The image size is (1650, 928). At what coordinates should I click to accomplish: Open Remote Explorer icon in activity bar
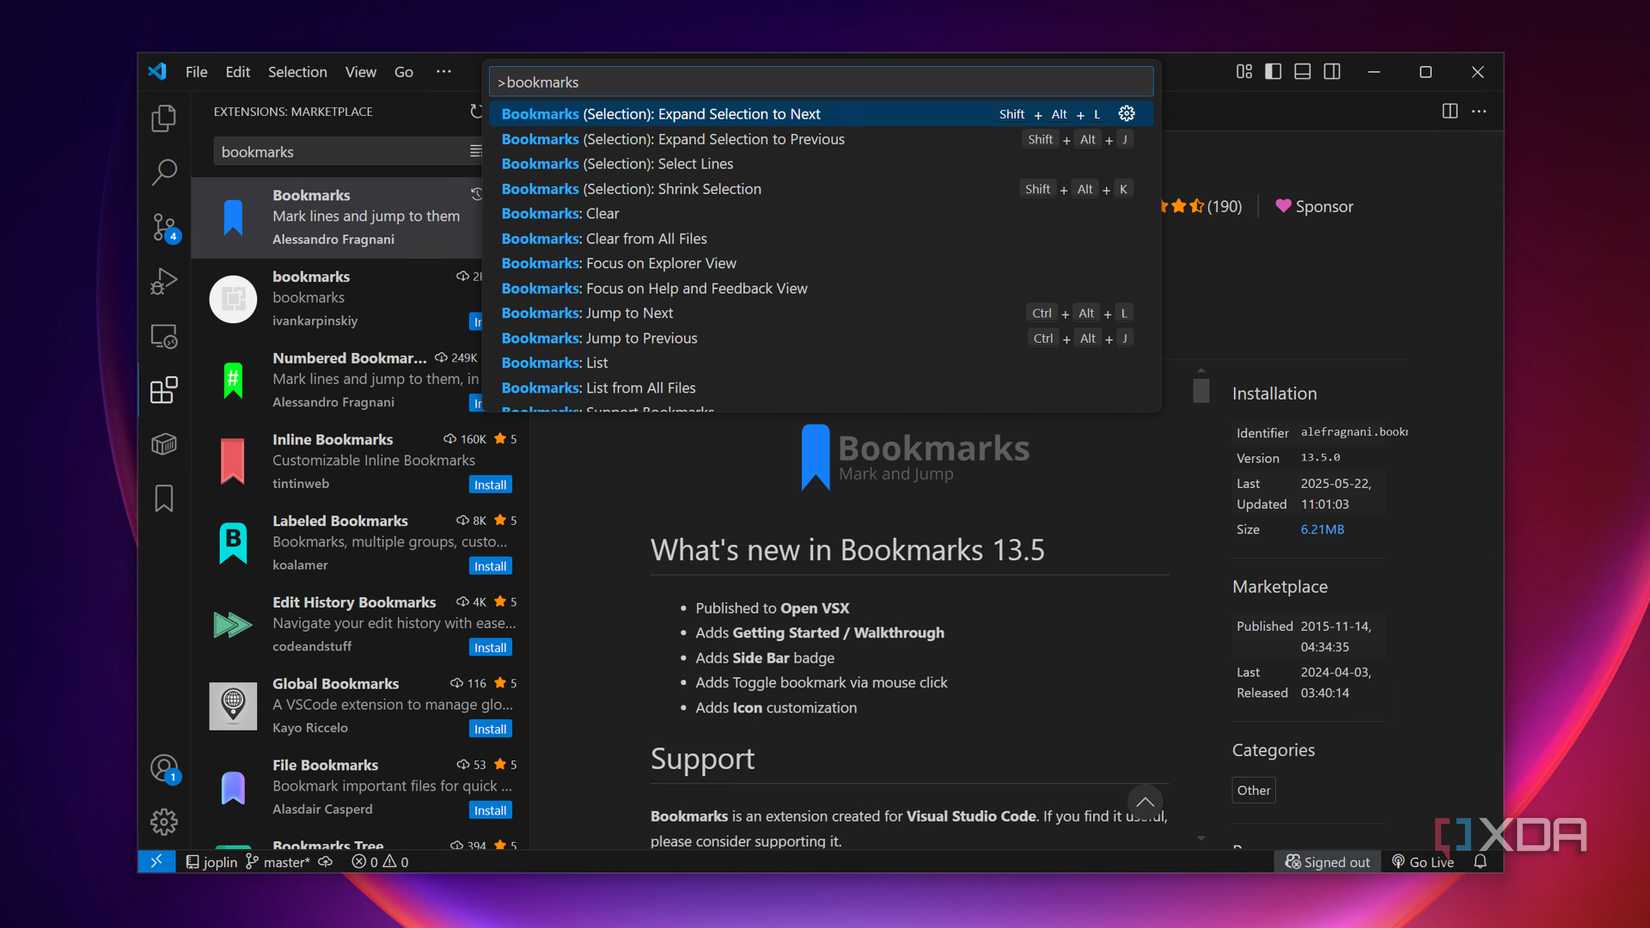(x=164, y=336)
